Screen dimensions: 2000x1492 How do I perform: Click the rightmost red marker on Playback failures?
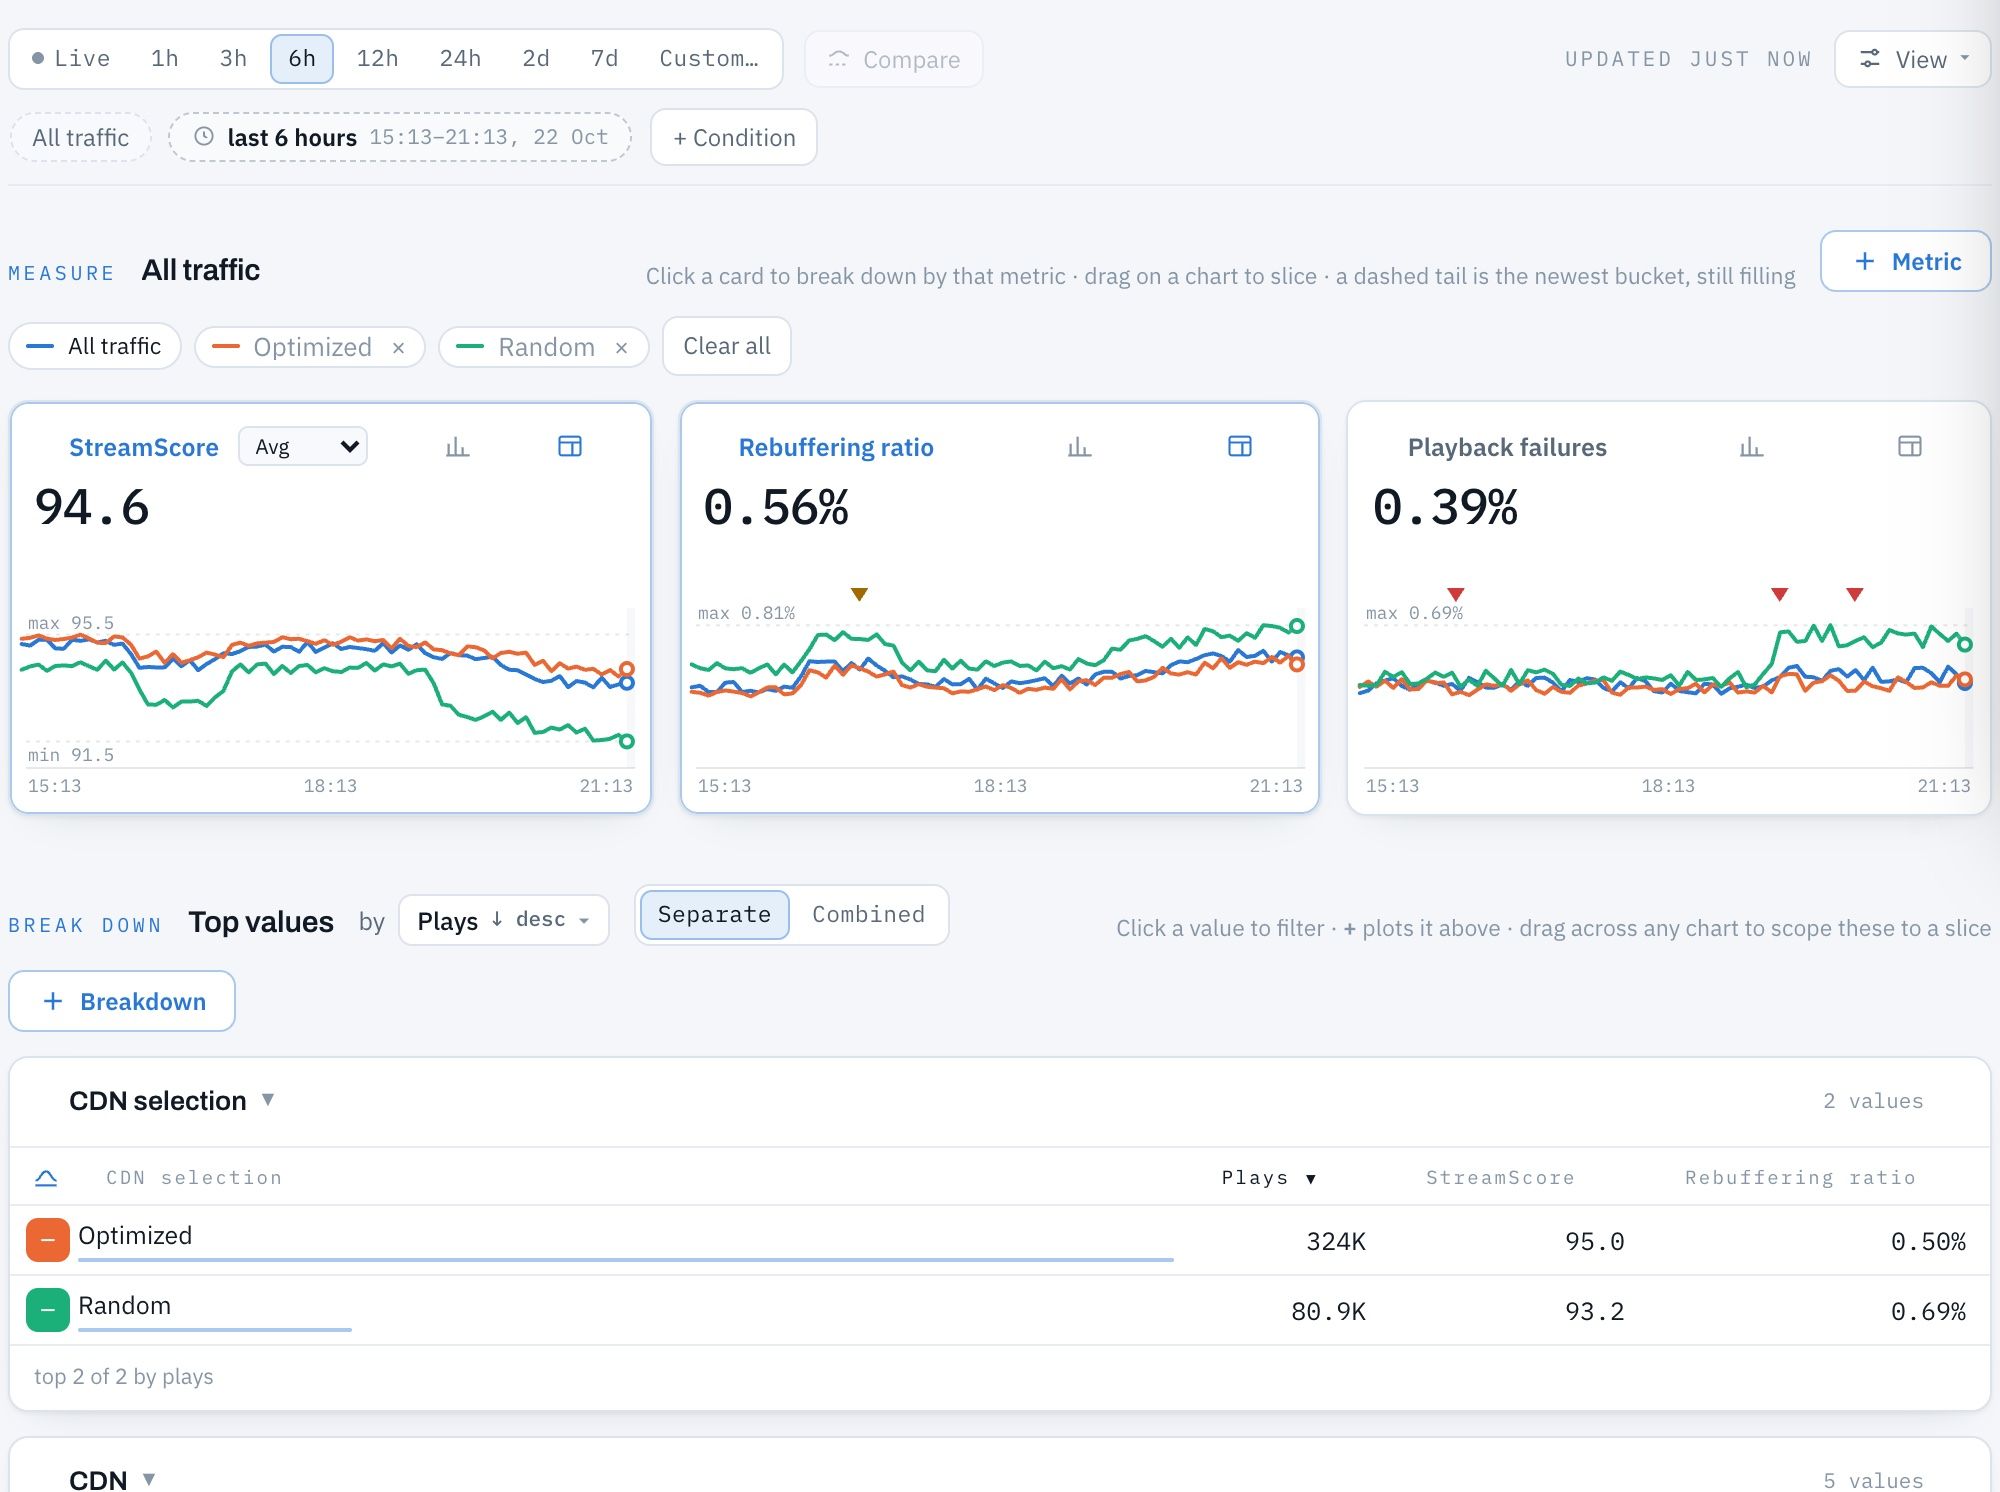[1855, 594]
